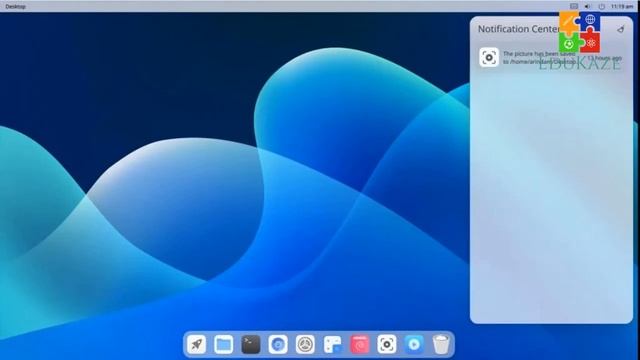The width and height of the screenshot is (640, 360).
Task: Open the volume control in the top bar
Action: click(x=588, y=6)
